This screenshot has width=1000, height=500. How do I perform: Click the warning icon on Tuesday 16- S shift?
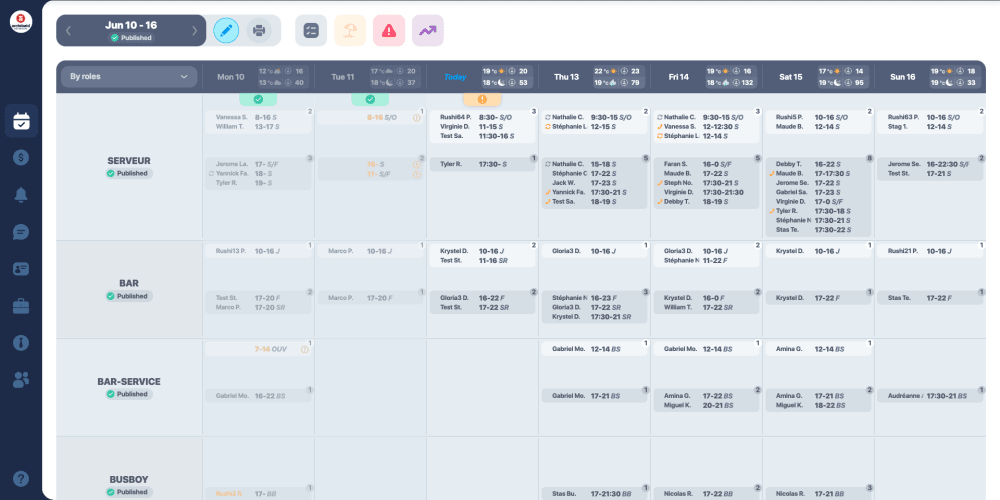click(x=416, y=165)
